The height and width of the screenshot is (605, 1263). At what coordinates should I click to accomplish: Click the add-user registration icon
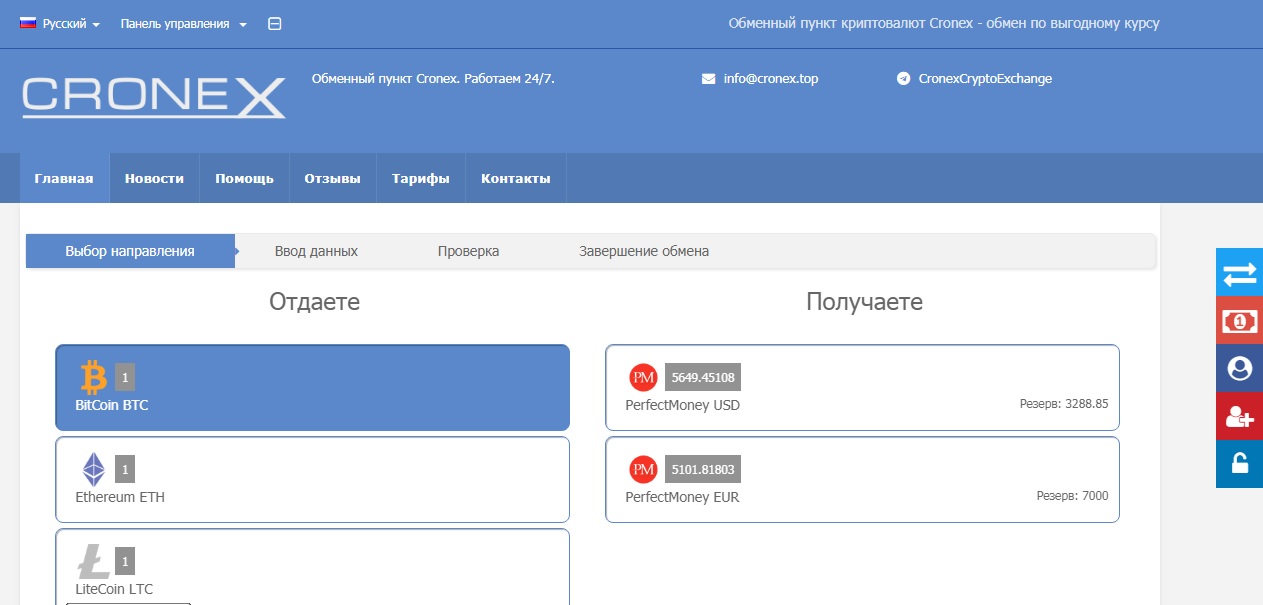click(x=1239, y=417)
